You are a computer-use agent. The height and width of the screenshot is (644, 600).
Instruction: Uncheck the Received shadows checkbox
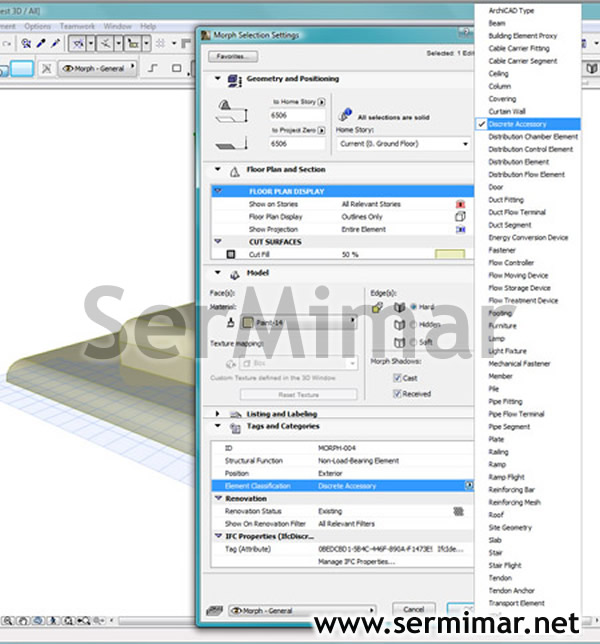pyautogui.click(x=397, y=394)
